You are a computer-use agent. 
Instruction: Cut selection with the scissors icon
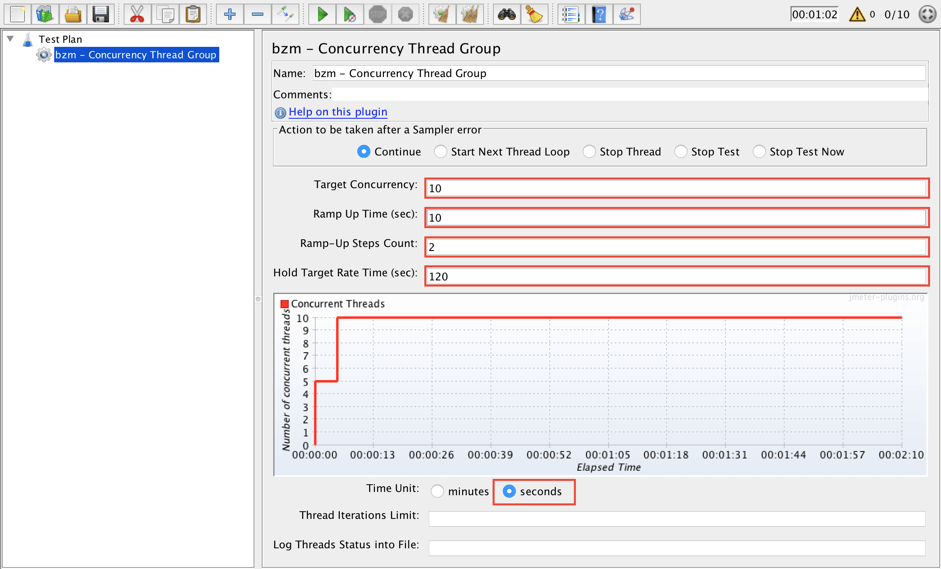[x=137, y=14]
